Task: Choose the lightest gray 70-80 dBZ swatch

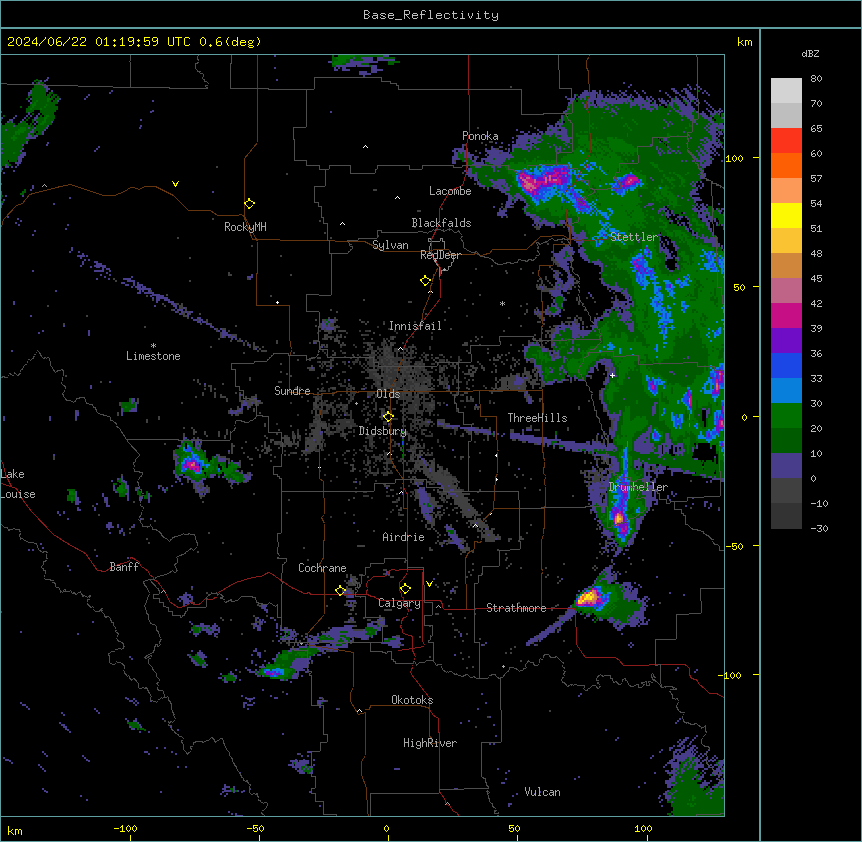Action: (786, 91)
